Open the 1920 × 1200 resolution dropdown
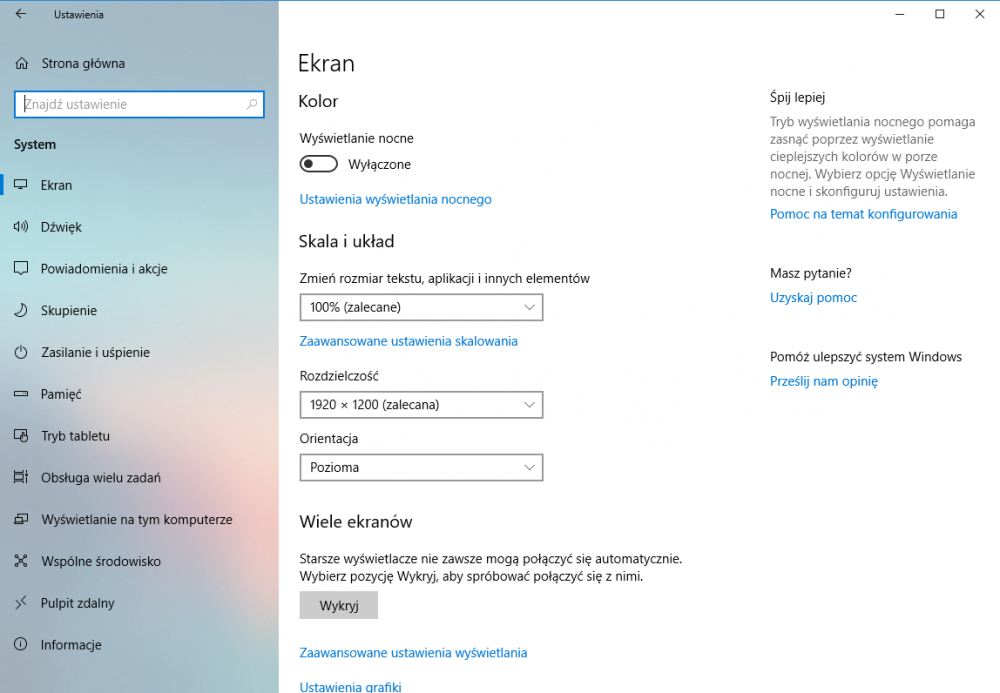 point(421,405)
